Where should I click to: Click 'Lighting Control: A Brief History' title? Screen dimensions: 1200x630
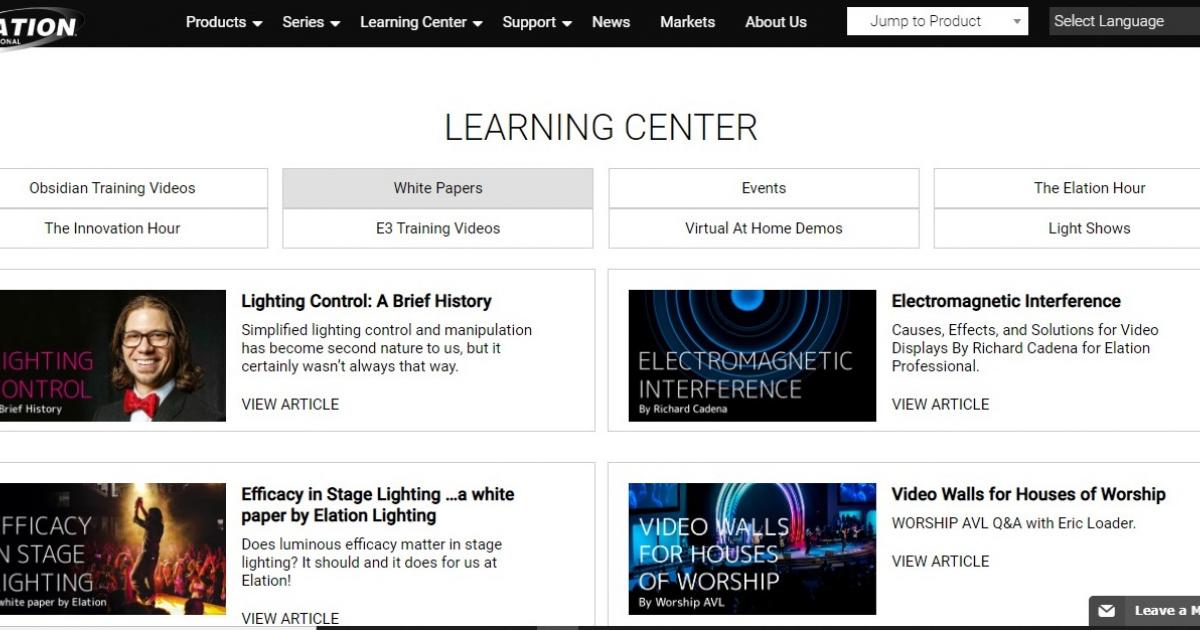click(366, 301)
